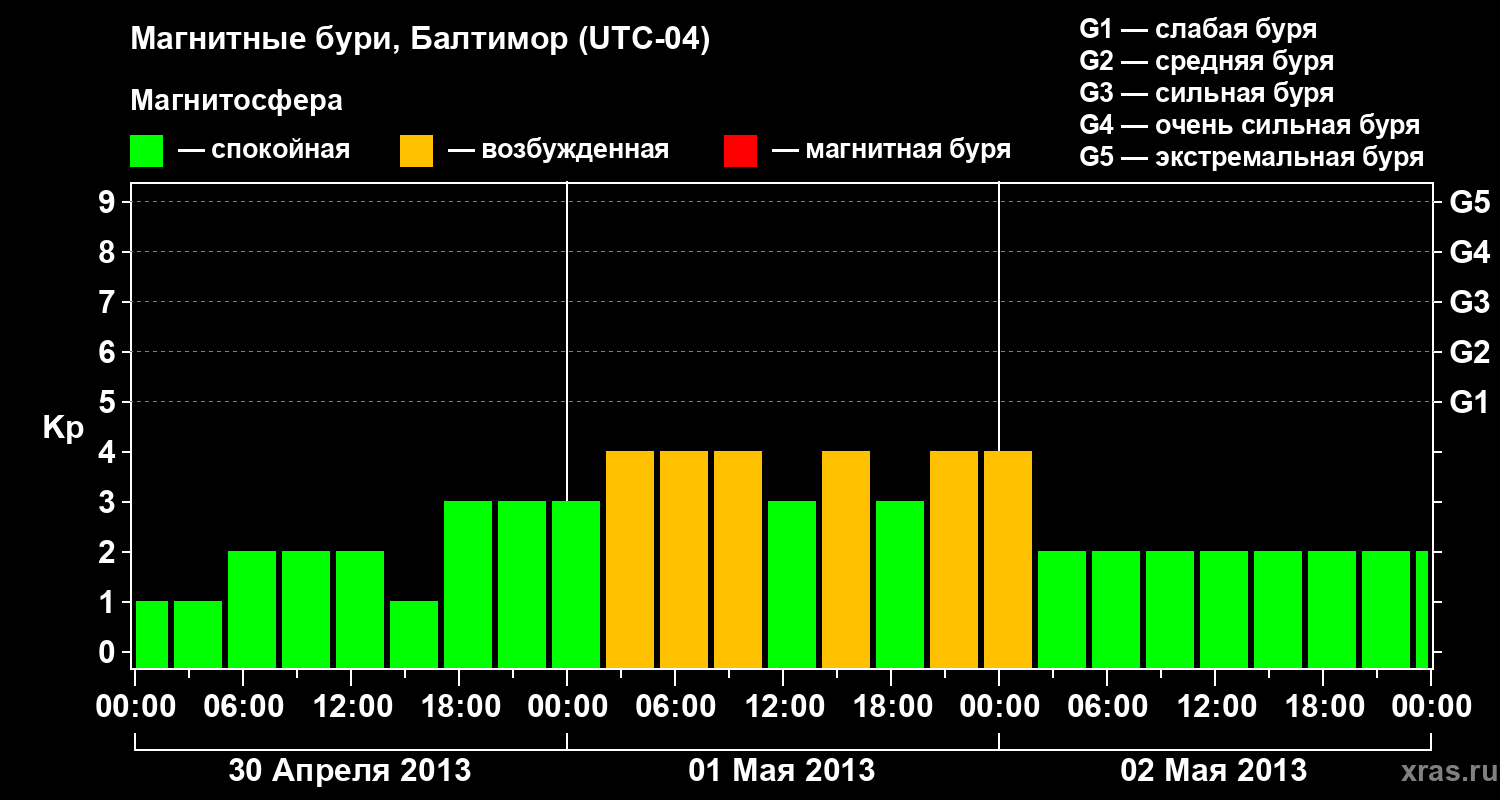Click the last '00:00' label at the chart end
The width and height of the screenshot is (1500, 800).
[x=1431, y=707]
